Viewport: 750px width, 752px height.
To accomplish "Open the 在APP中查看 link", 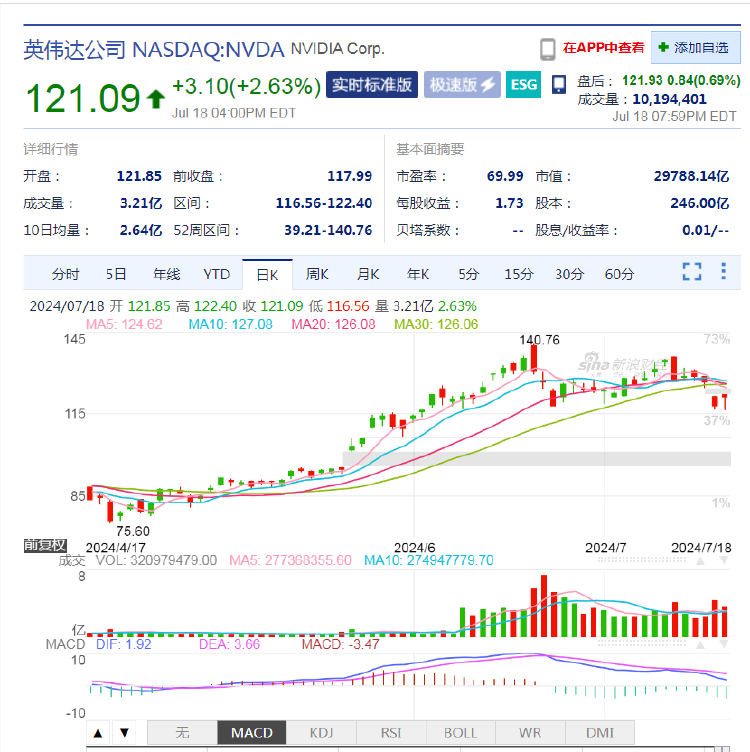I will click(x=603, y=47).
